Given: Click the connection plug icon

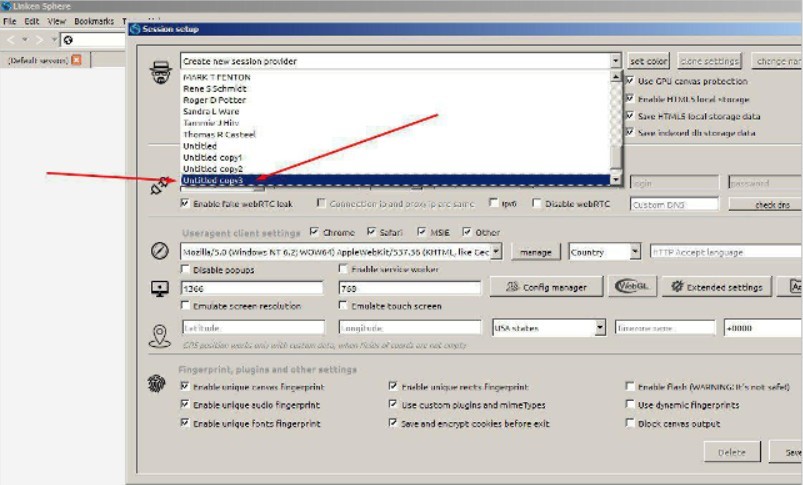Looking at the screenshot, I should (x=157, y=185).
